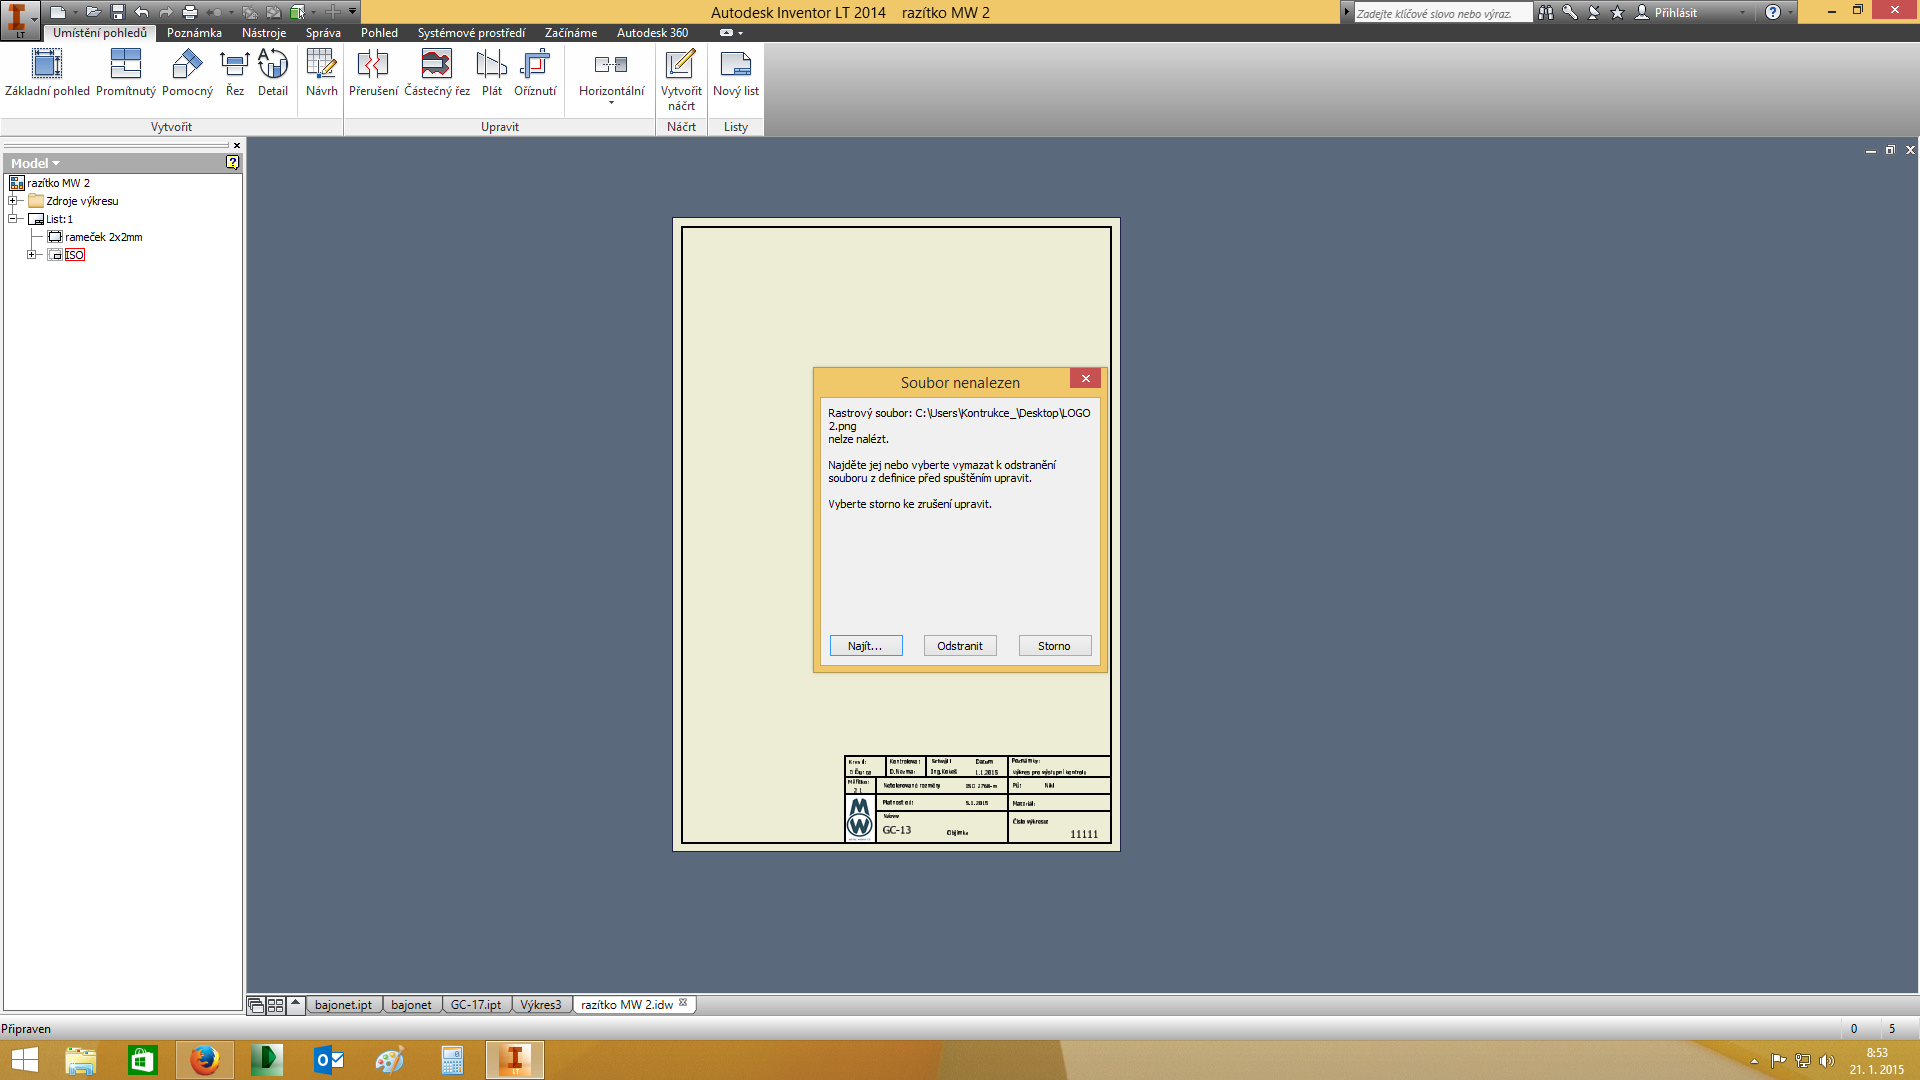Open the Správa ribbon tab
The image size is (1920, 1080).
point(322,33)
